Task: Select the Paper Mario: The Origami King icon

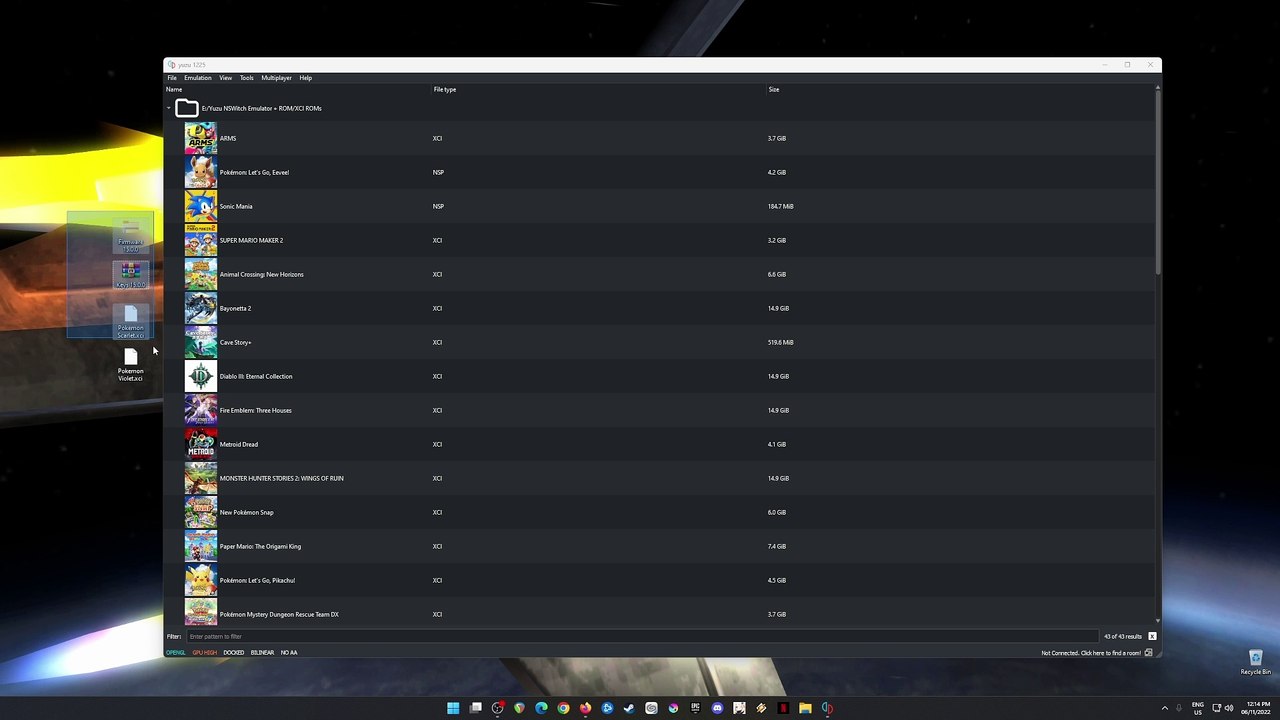Action: click(x=200, y=546)
